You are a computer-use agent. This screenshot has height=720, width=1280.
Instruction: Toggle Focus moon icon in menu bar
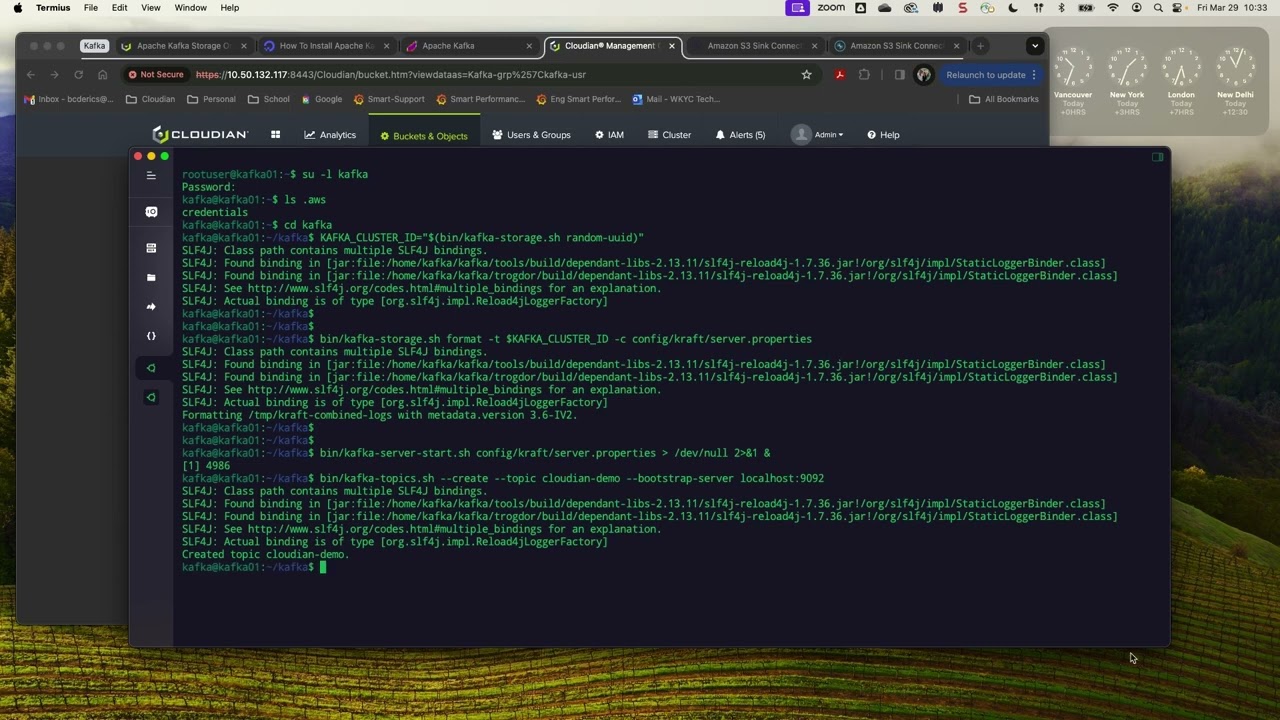coord(1012,8)
